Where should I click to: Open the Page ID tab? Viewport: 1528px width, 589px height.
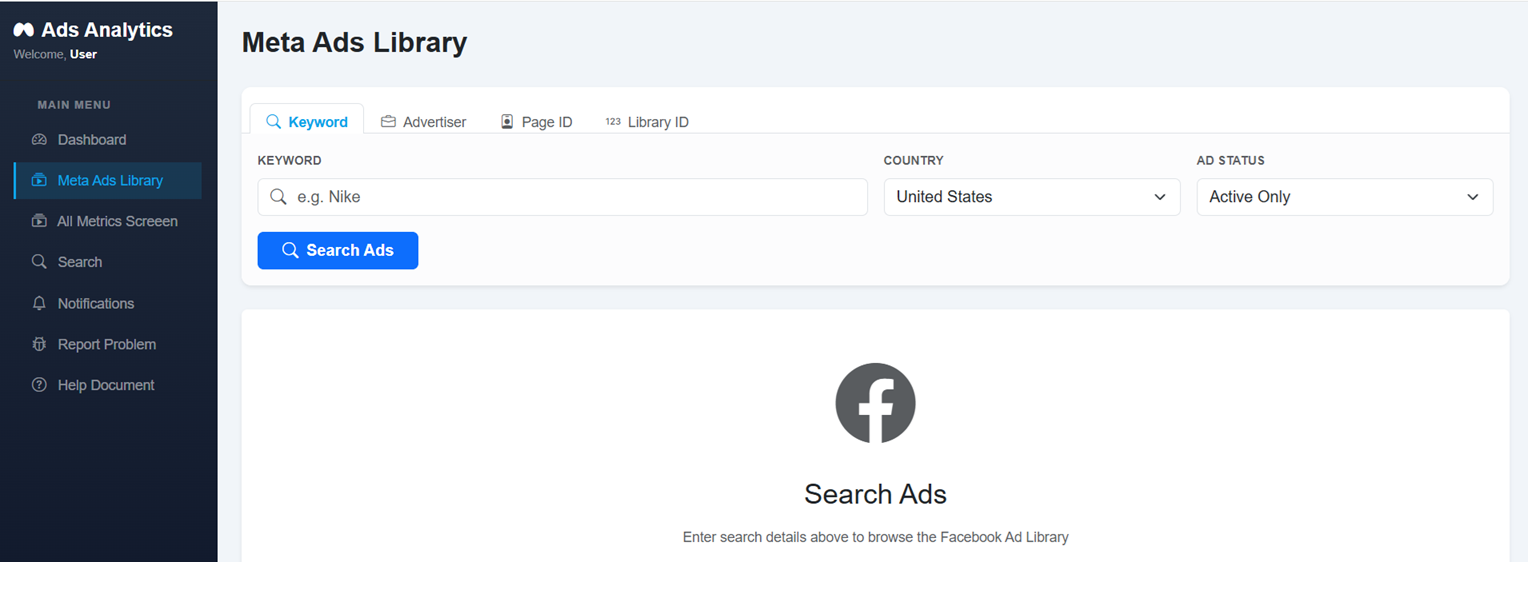[537, 121]
